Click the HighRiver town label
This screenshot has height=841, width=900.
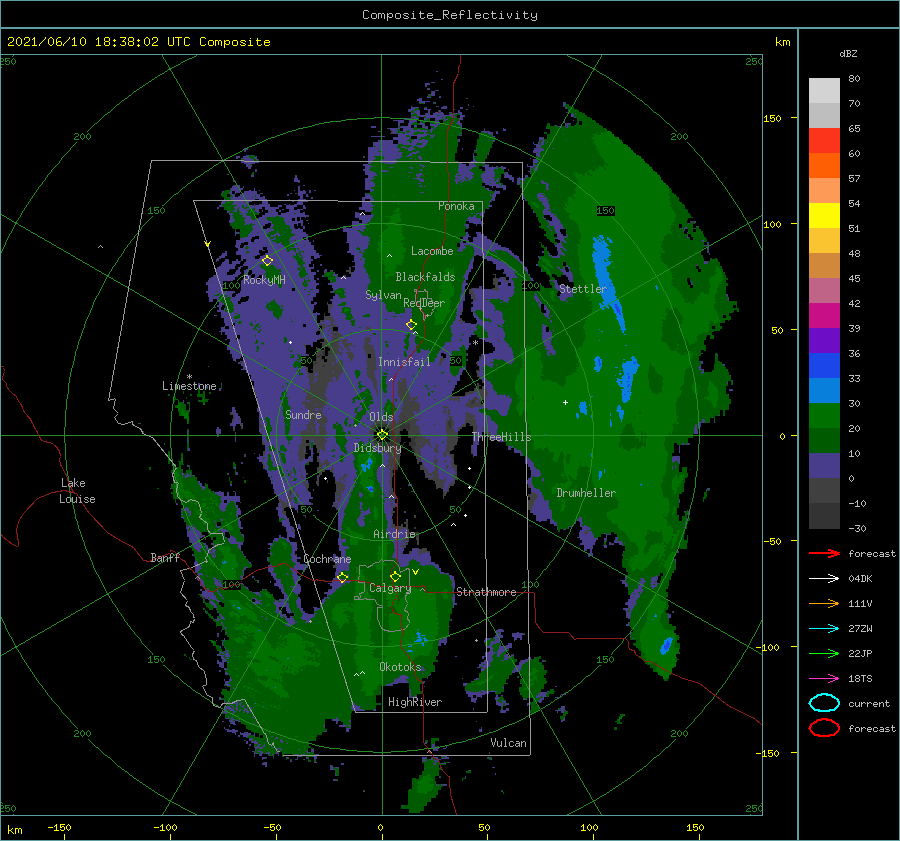415,702
